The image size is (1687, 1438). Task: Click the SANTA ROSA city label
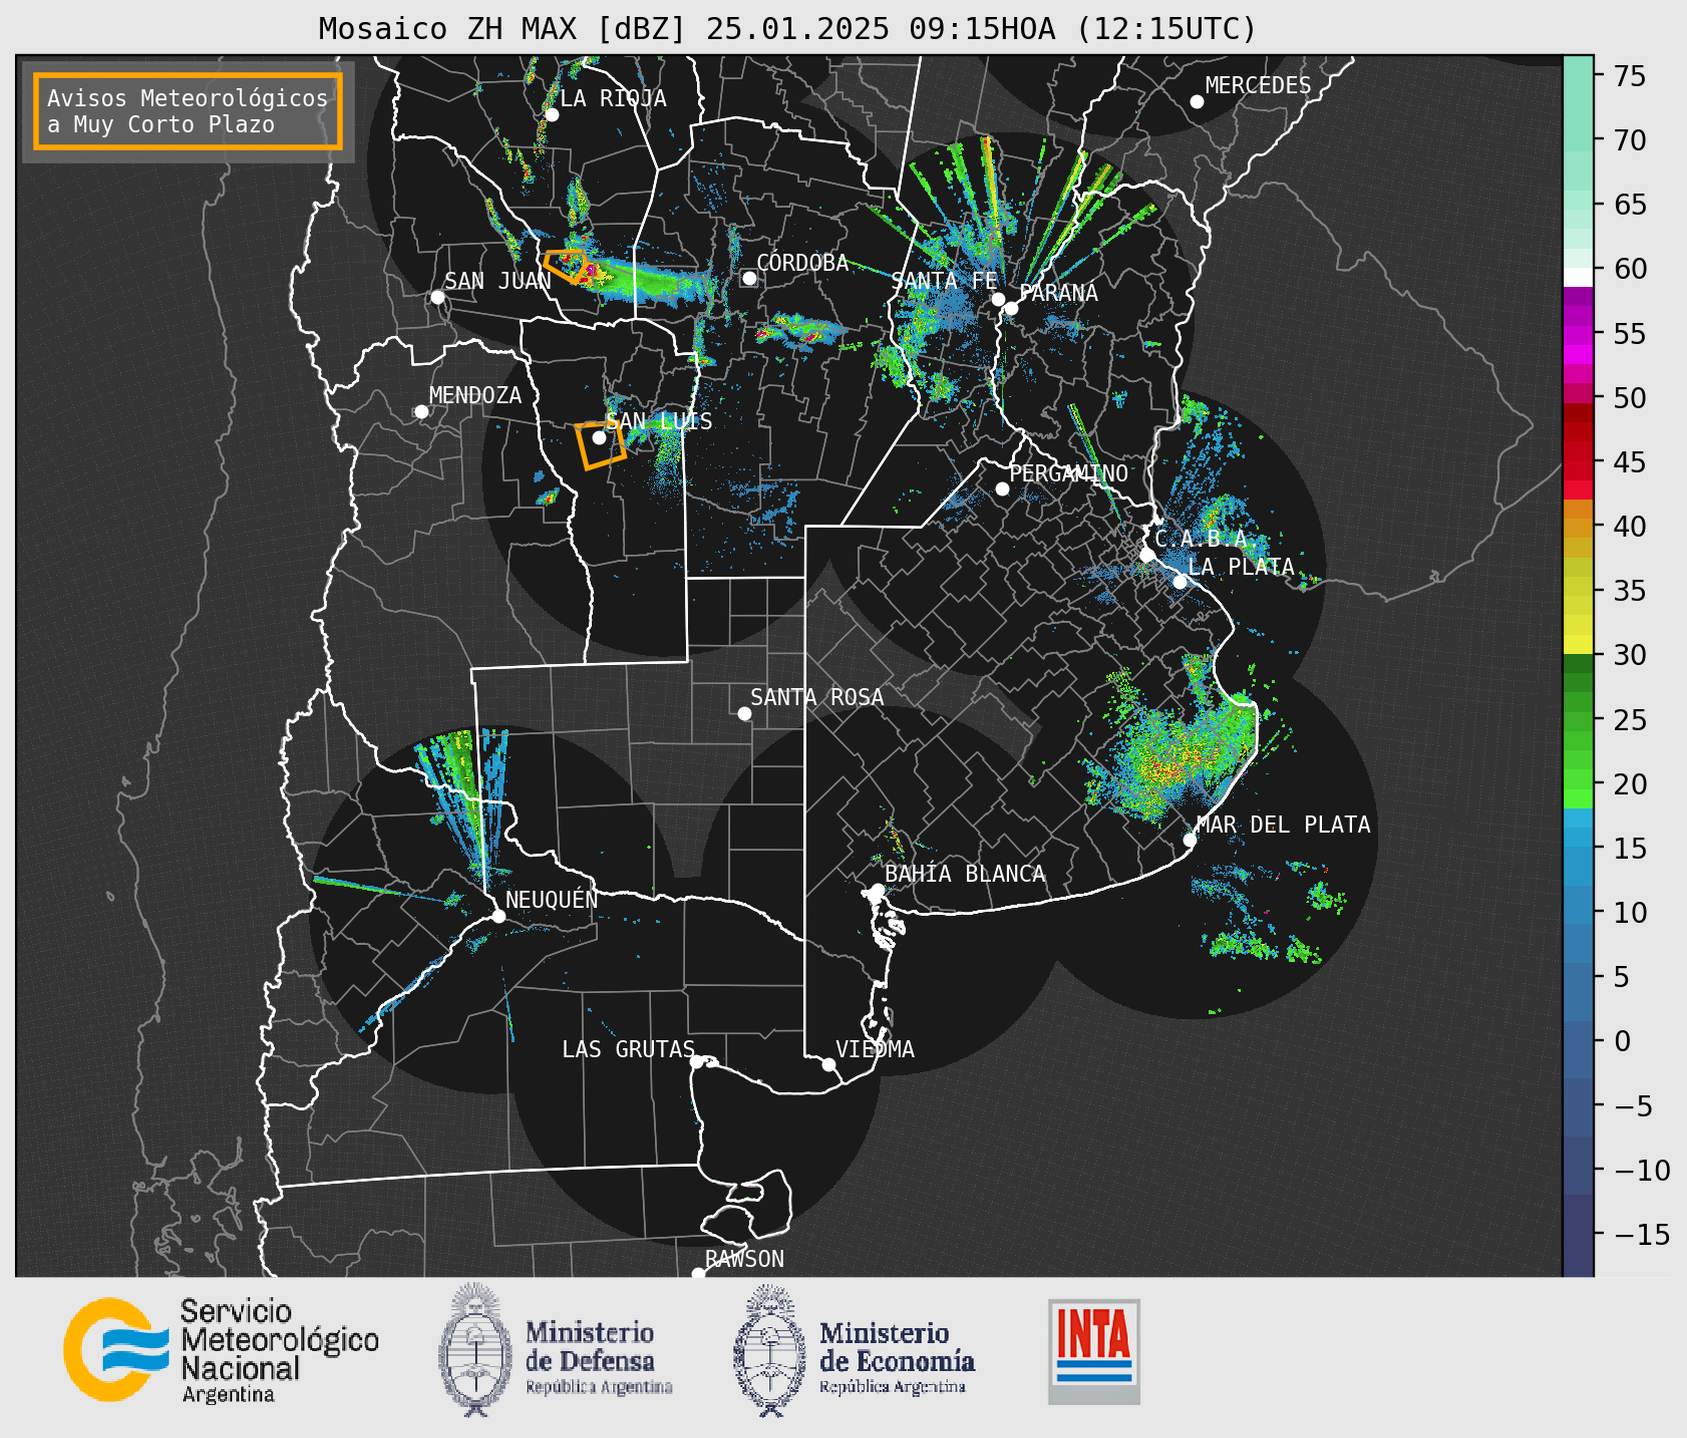click(817, 697)
